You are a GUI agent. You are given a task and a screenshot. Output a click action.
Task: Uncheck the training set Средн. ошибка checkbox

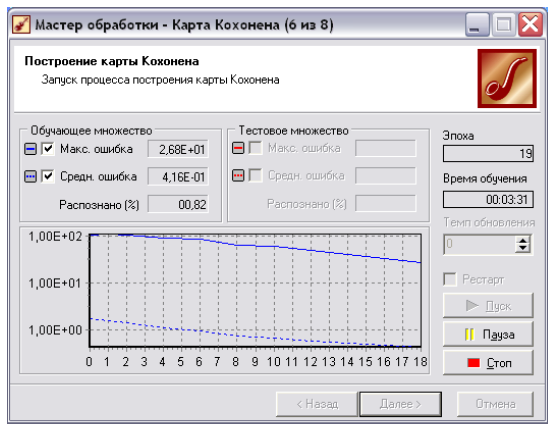point(48,176)
